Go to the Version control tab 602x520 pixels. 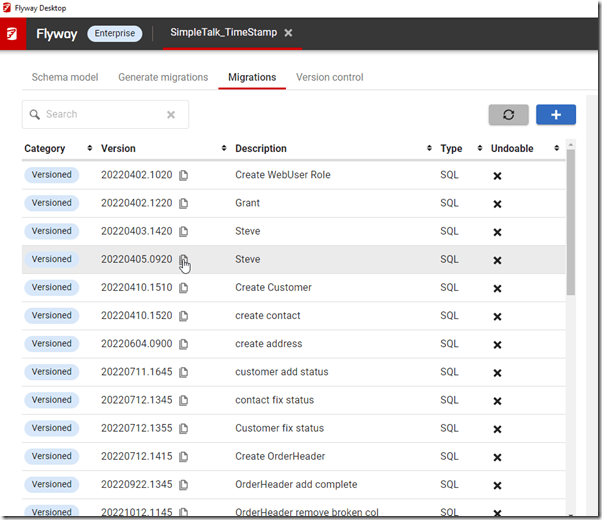pyautogui.click(x=330, y=77)
